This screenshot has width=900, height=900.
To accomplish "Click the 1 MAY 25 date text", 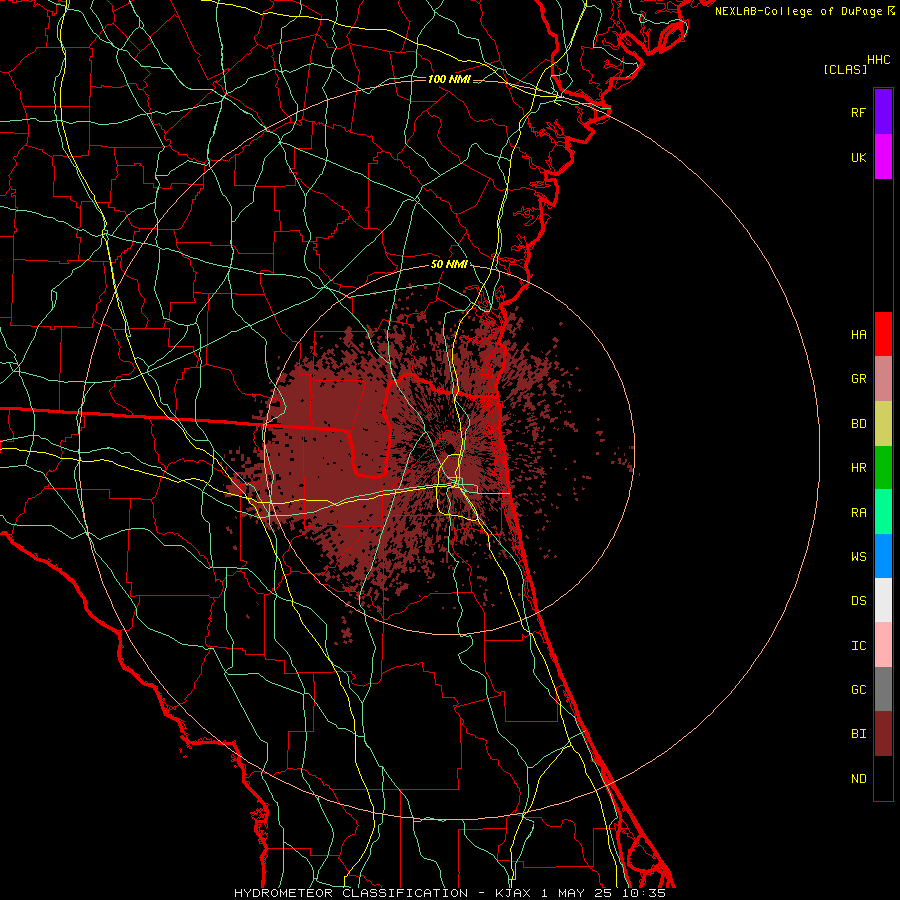I will [x=578, y=893].
